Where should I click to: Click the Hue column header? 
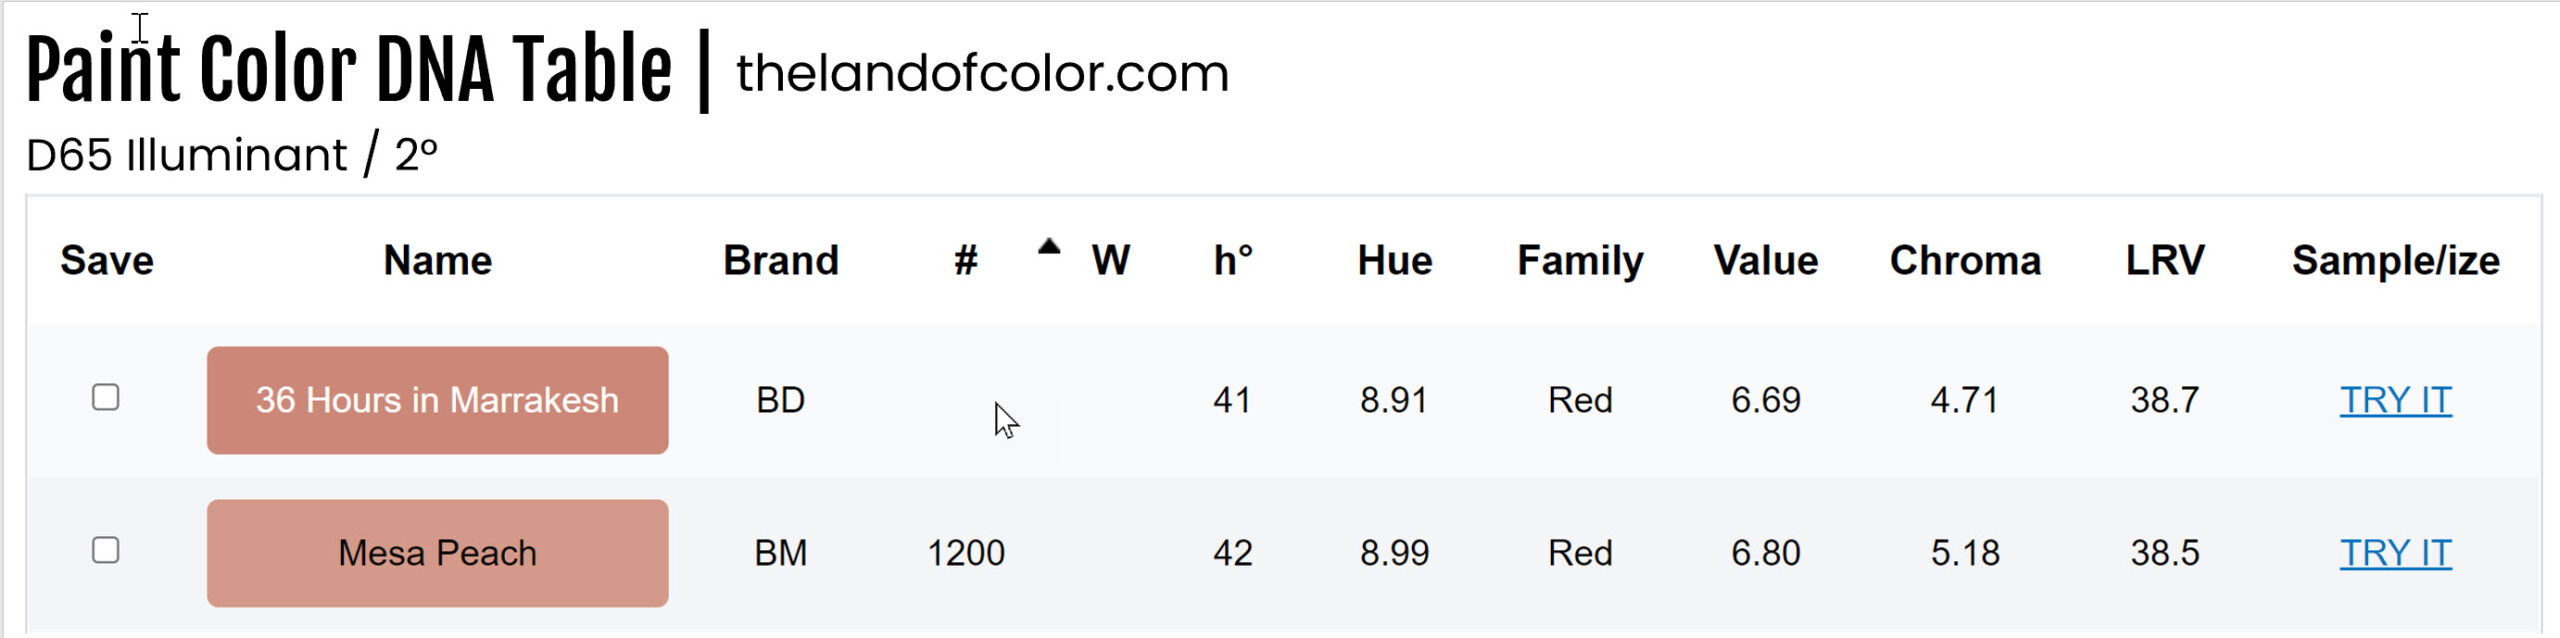(1394, 261)
